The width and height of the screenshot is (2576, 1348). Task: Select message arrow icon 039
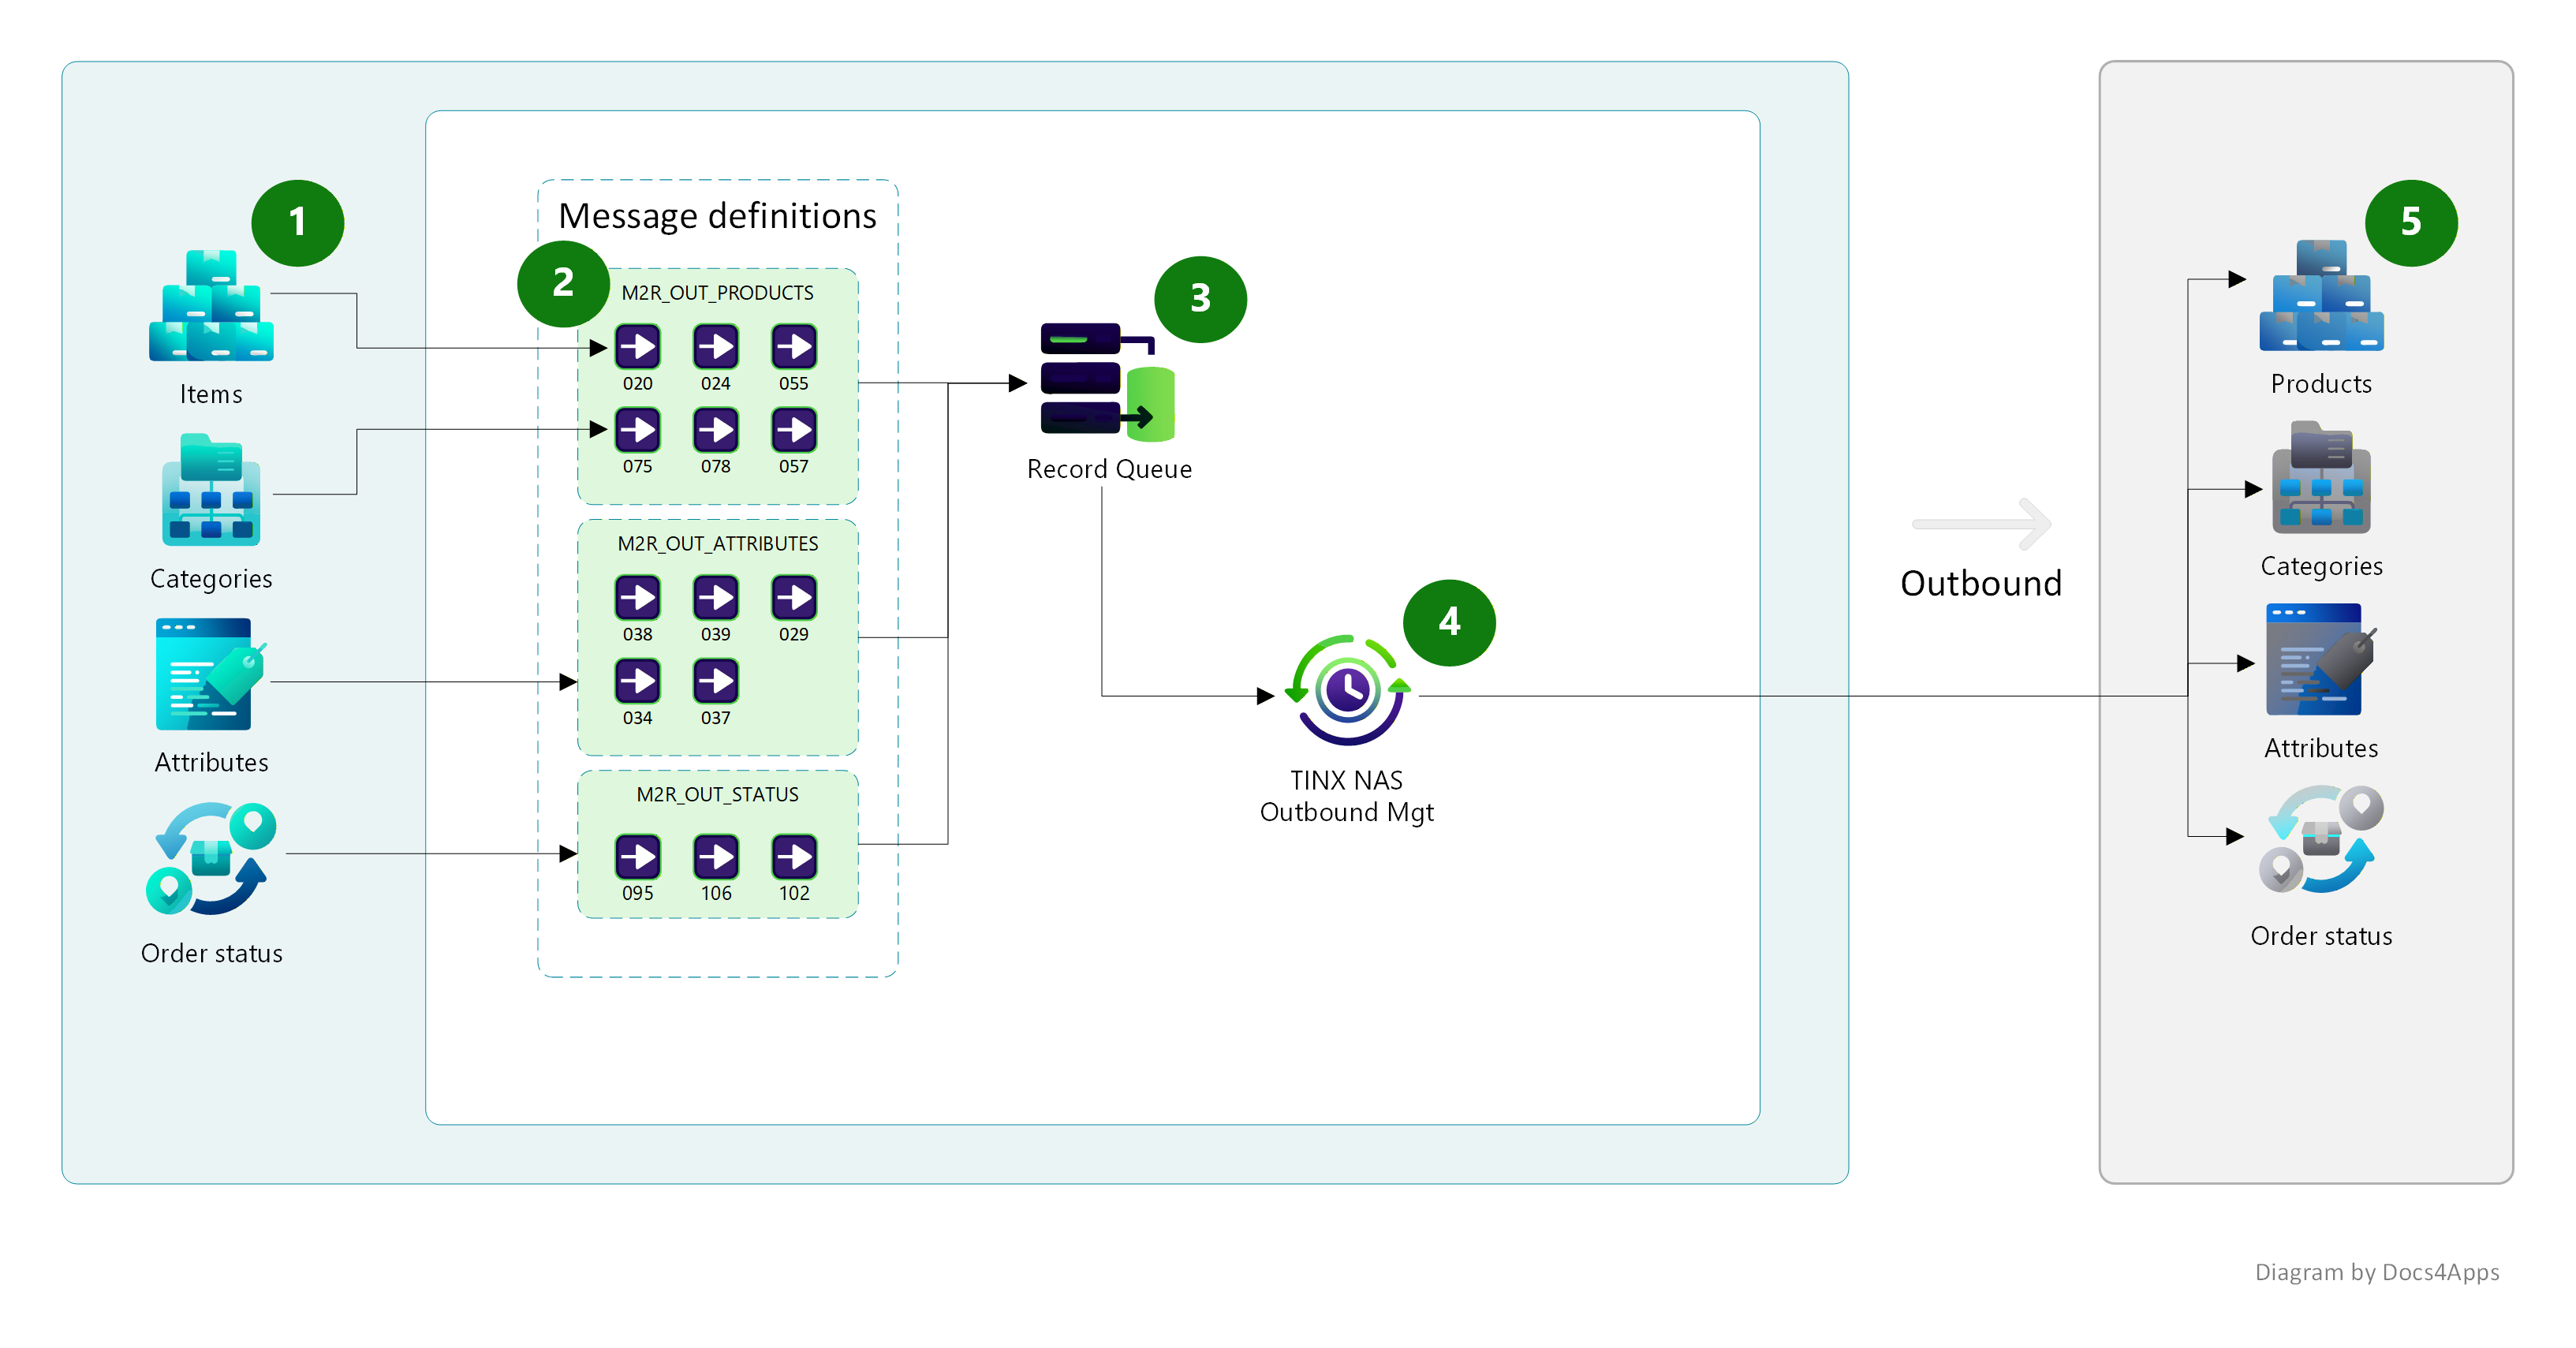pos(716,598)
